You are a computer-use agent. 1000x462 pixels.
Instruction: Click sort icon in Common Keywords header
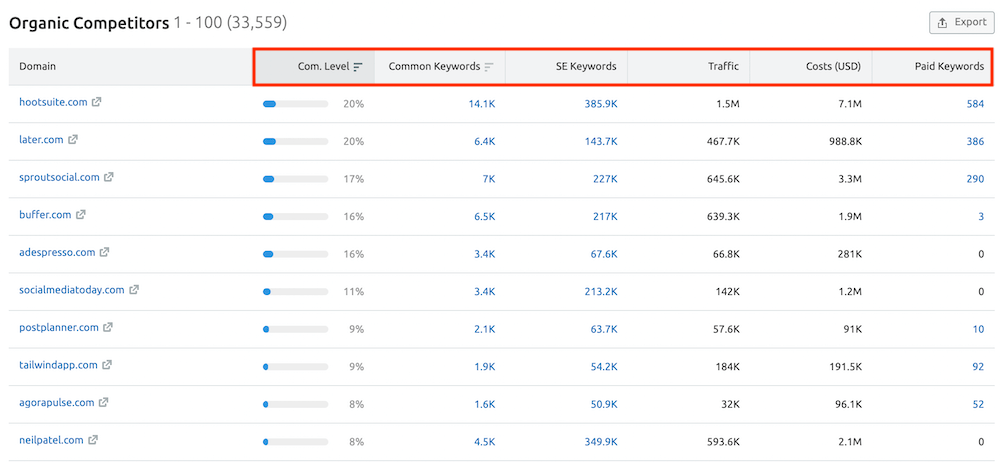pyautogui.click(x=489, y=67)
